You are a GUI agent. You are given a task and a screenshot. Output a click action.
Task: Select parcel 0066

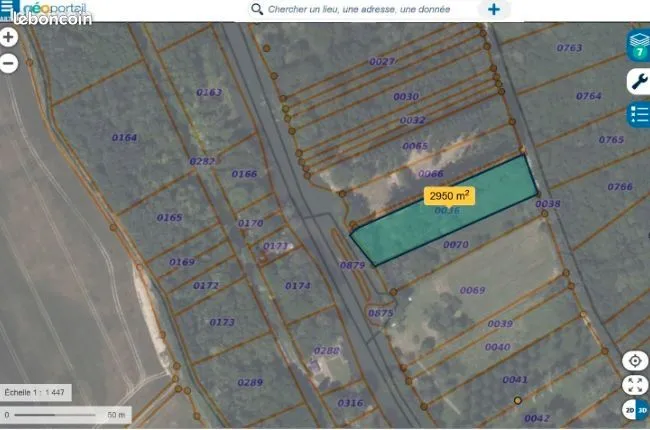431,173
